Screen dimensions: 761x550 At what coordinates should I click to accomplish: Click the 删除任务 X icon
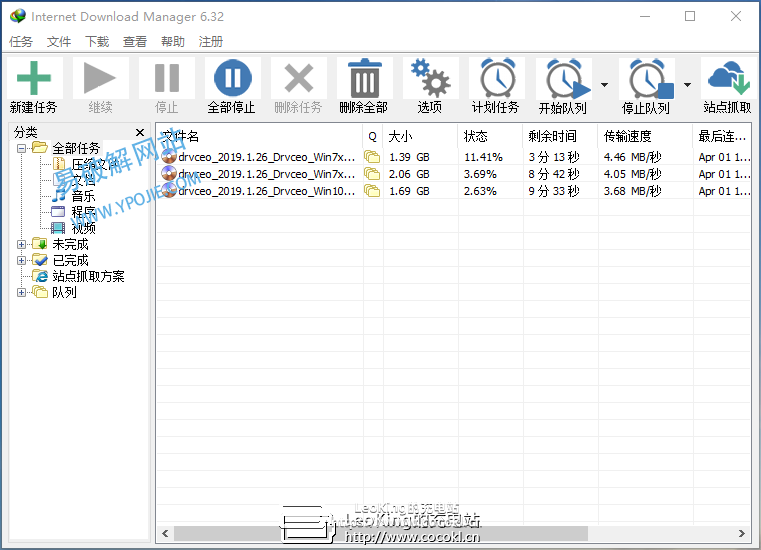tap(298, 78)
